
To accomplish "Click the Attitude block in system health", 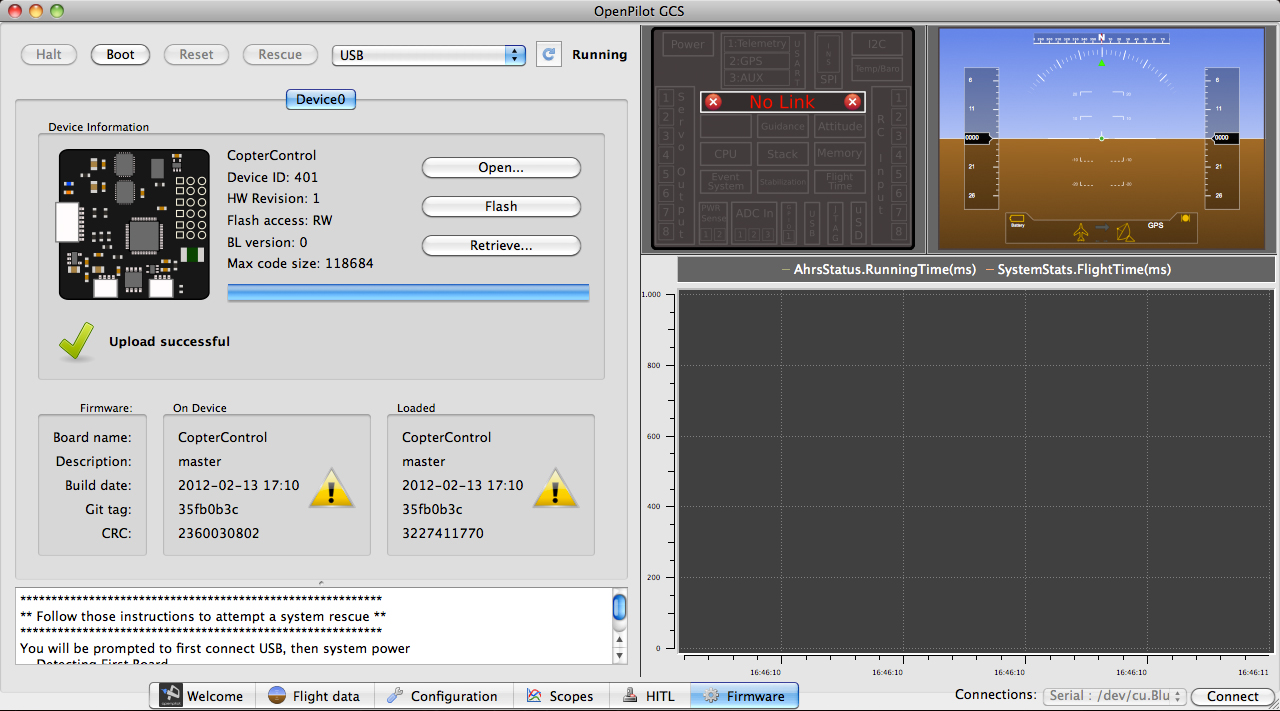I will tap(840, 126).
